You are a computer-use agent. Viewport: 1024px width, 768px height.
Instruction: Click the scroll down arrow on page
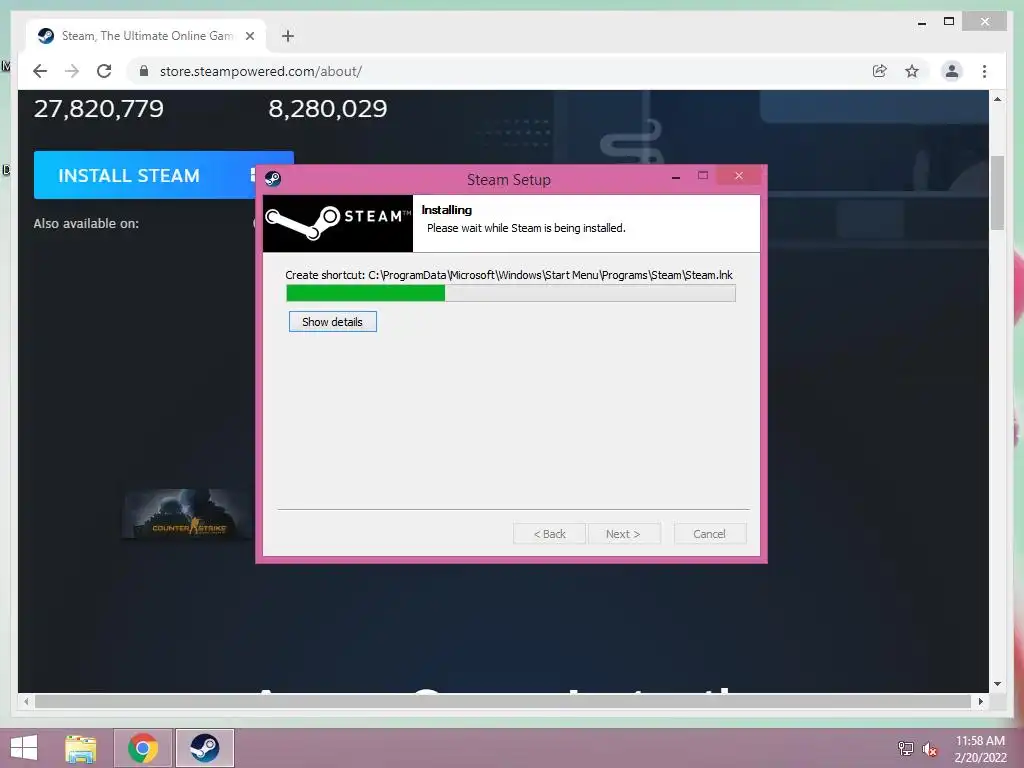click(x=997, y=684)
